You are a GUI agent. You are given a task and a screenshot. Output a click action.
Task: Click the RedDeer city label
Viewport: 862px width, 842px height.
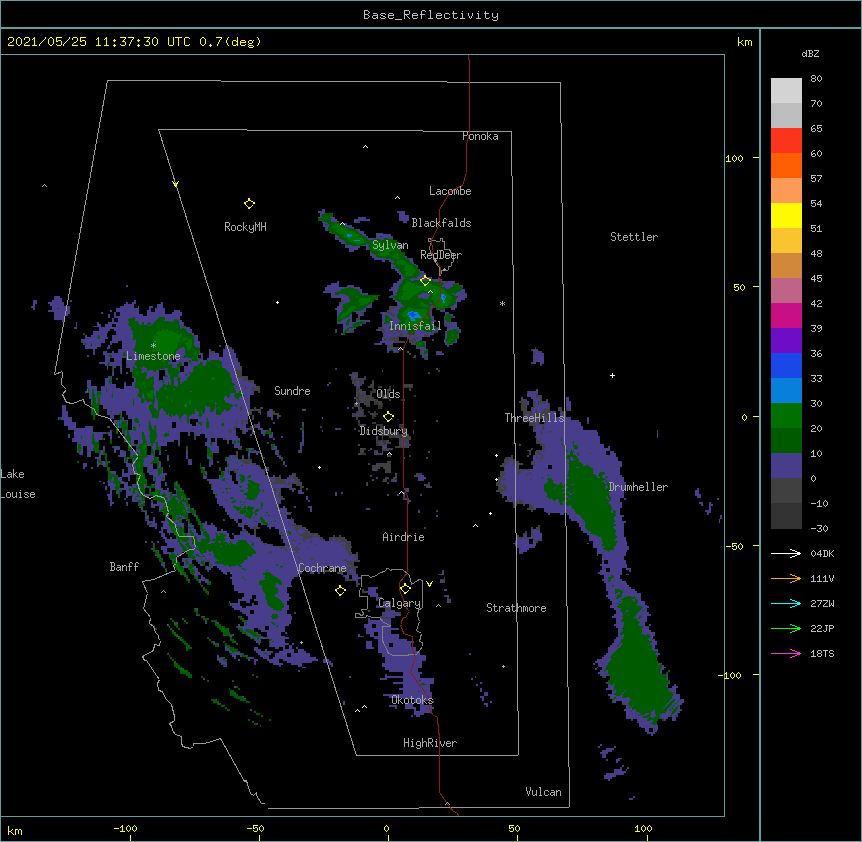[x=441, y=255]
